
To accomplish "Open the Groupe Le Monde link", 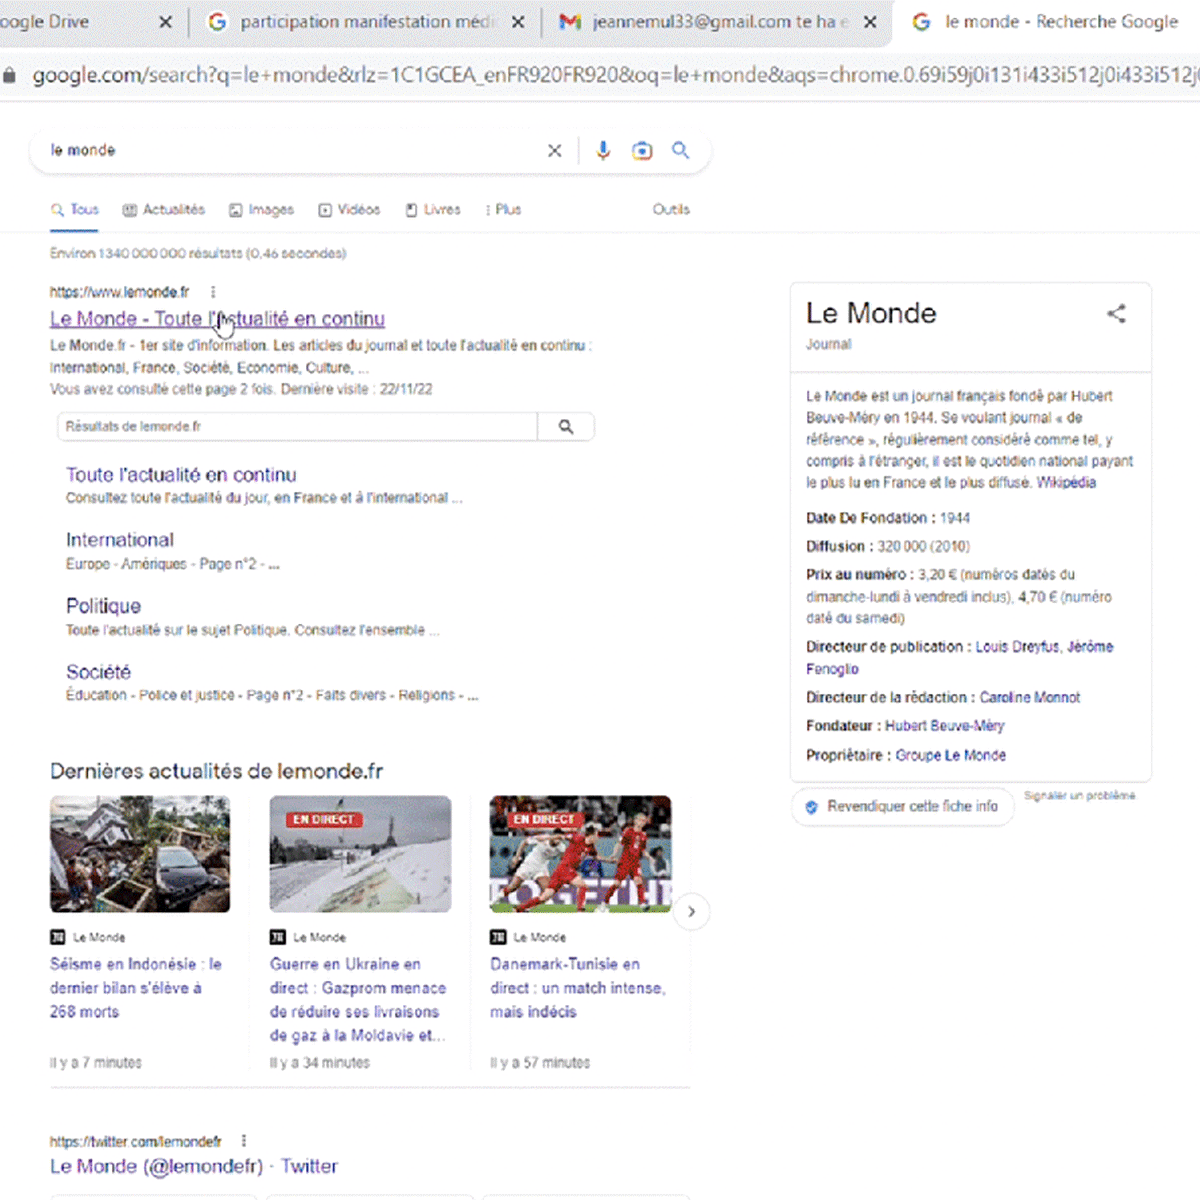I will 951,755.
